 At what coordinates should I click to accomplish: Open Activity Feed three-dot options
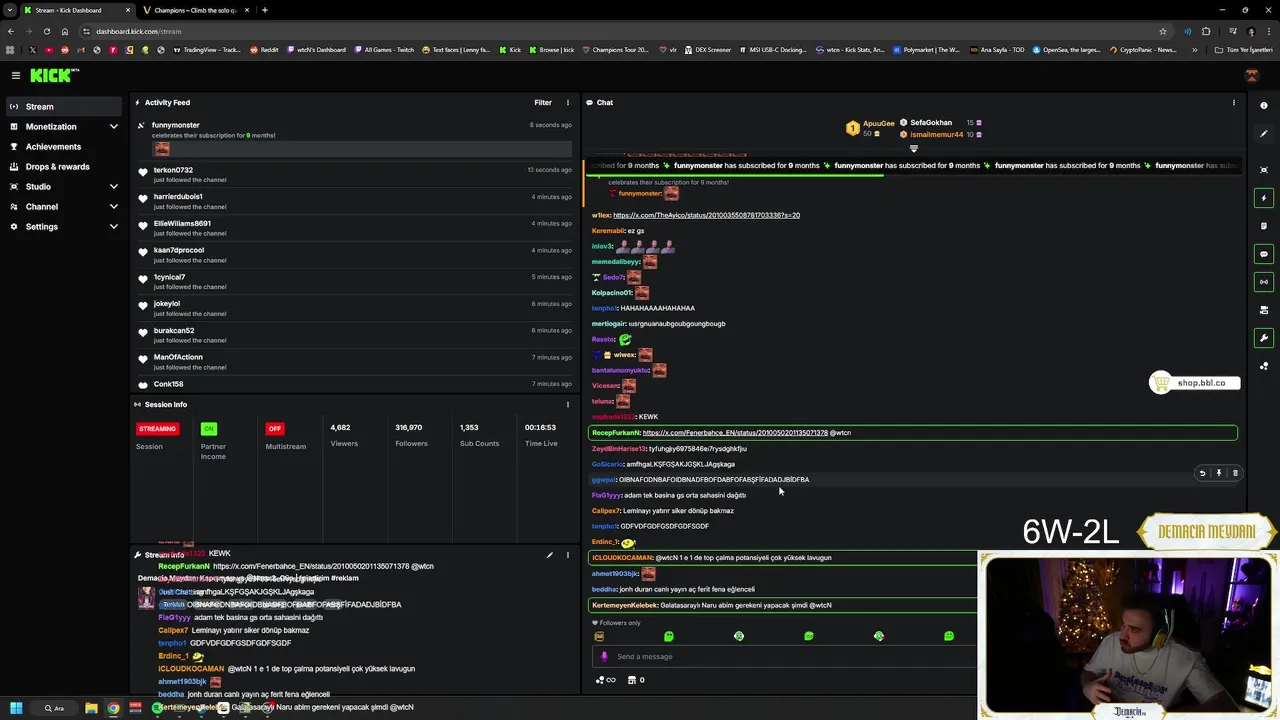[x=568, y=102]
